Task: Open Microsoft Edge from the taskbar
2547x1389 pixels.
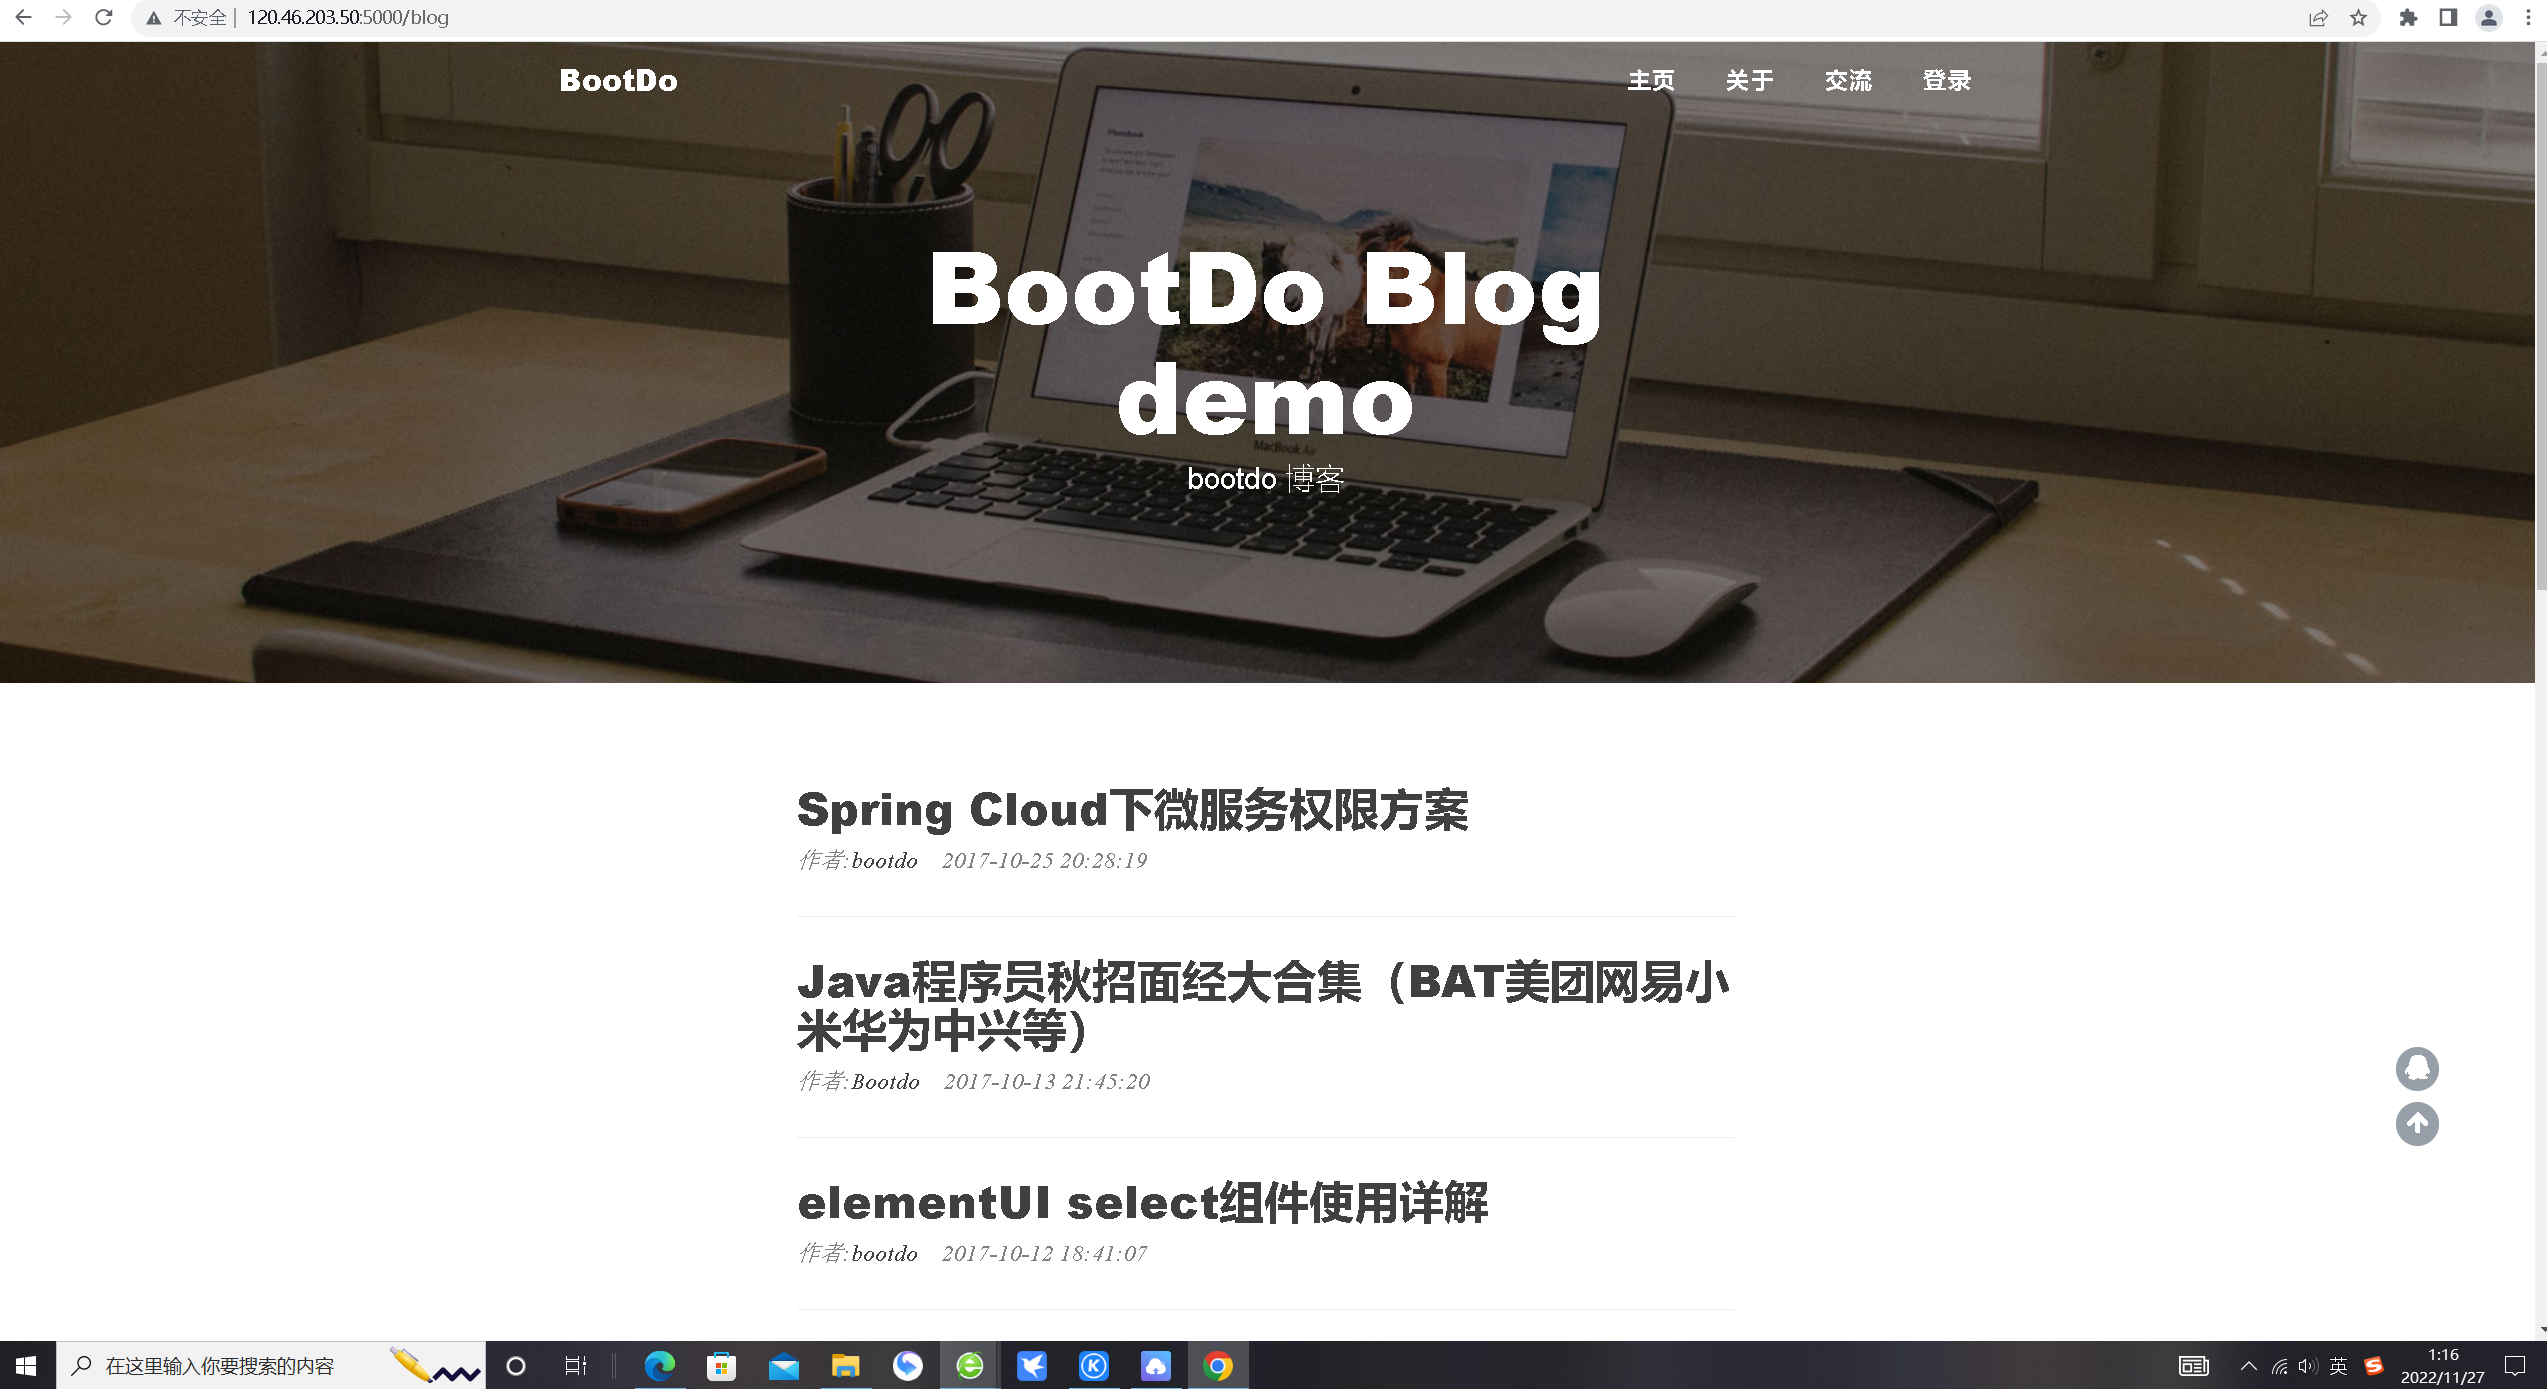Action: (659, 1365)
